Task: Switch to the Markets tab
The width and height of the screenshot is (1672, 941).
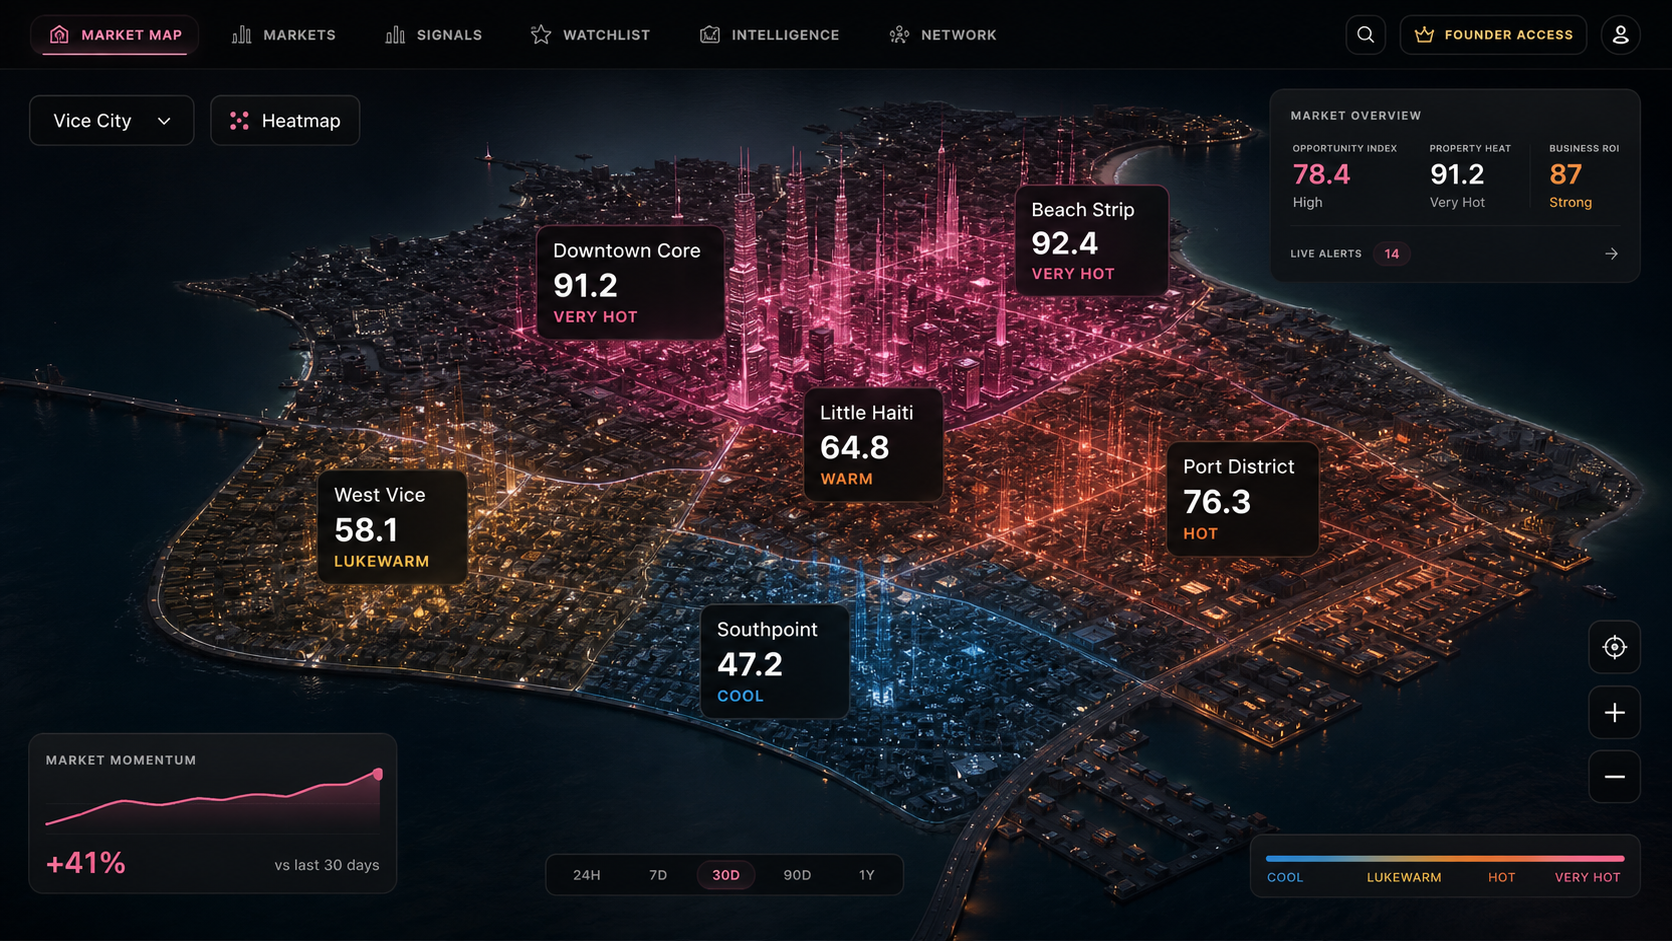Action: point(284,35)
